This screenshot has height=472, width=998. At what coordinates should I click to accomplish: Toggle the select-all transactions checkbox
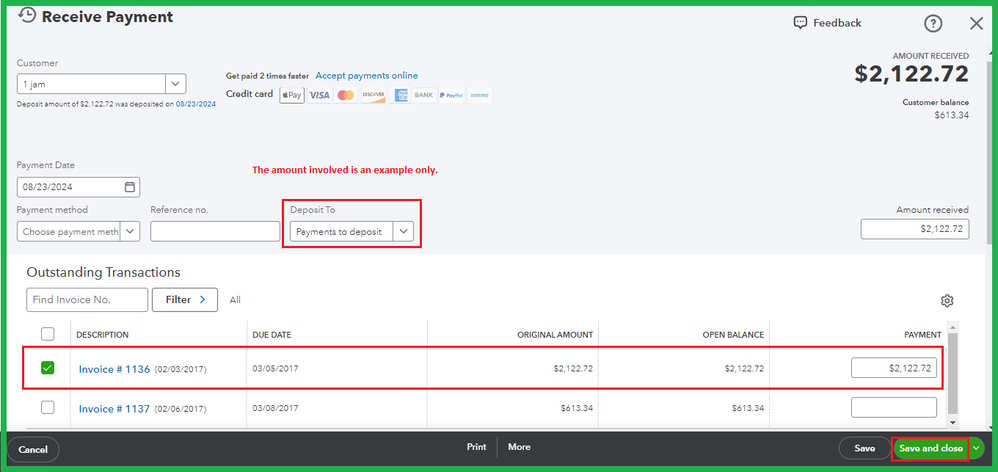click(48, 334)
